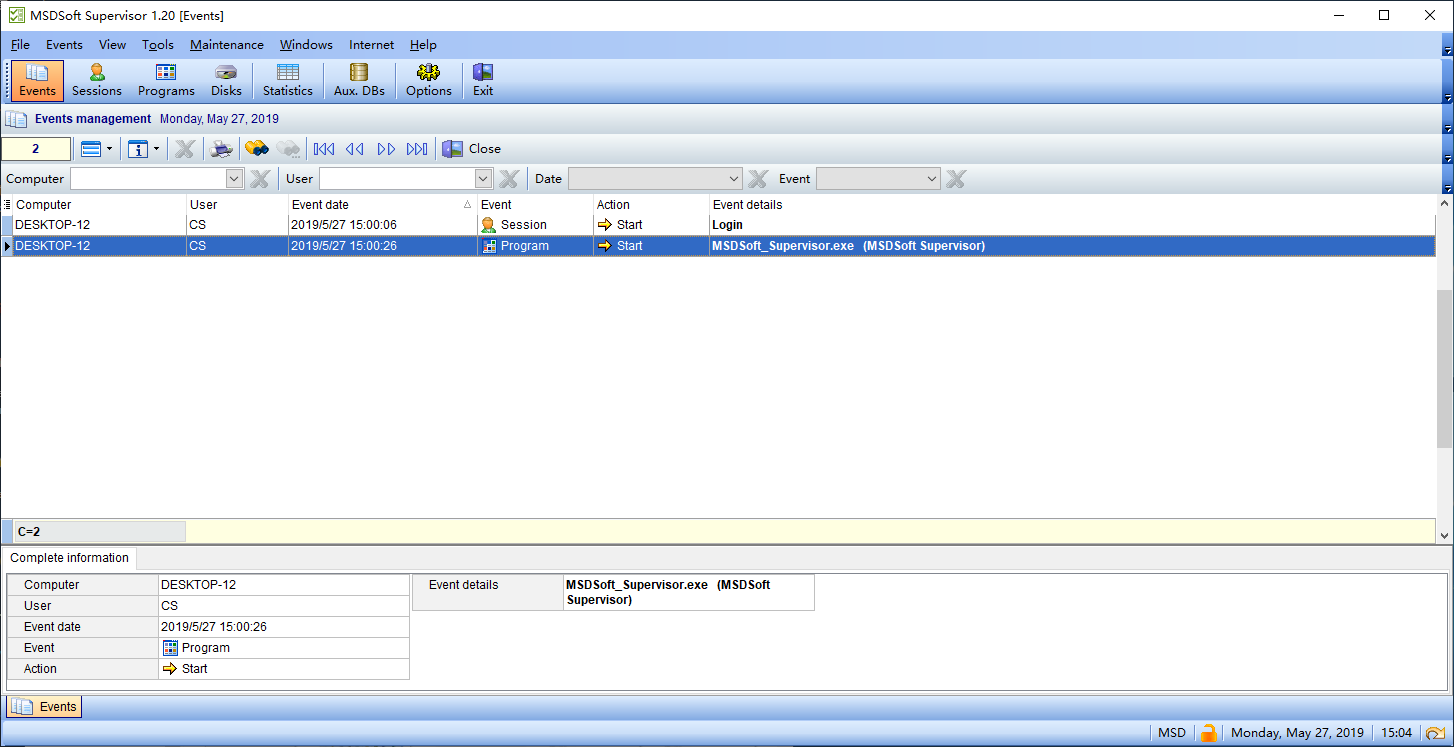This screenshot has height=747, width=1454.
Task: Click the status bar icon beside 15:04
Action: (1434, 733)
